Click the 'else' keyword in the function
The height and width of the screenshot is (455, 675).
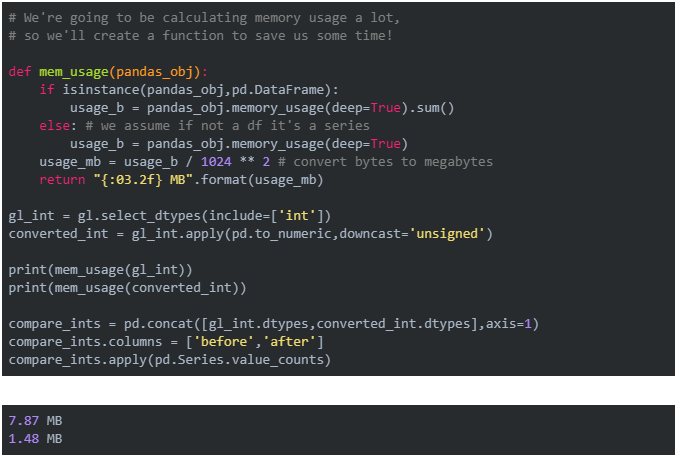tap(55, 126)
